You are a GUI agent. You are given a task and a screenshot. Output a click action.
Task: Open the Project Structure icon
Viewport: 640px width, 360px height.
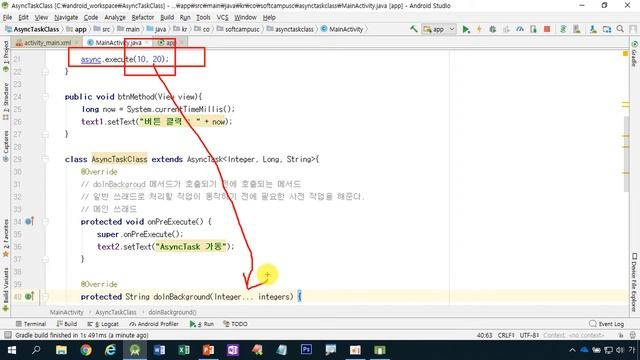pyautogui.click(x=607, y=29)
